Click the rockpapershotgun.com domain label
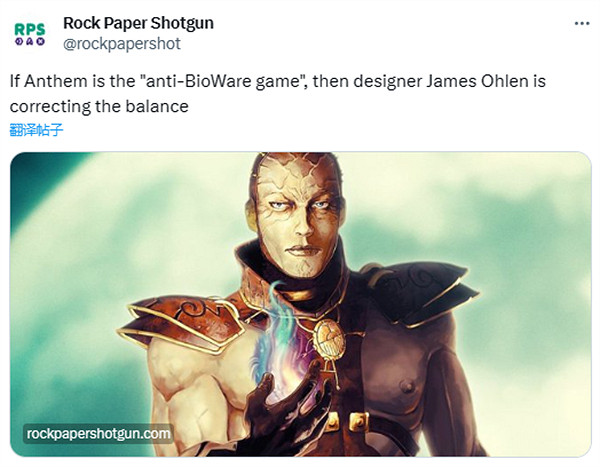This screenshot has height=467, width=600. point(98,434)
